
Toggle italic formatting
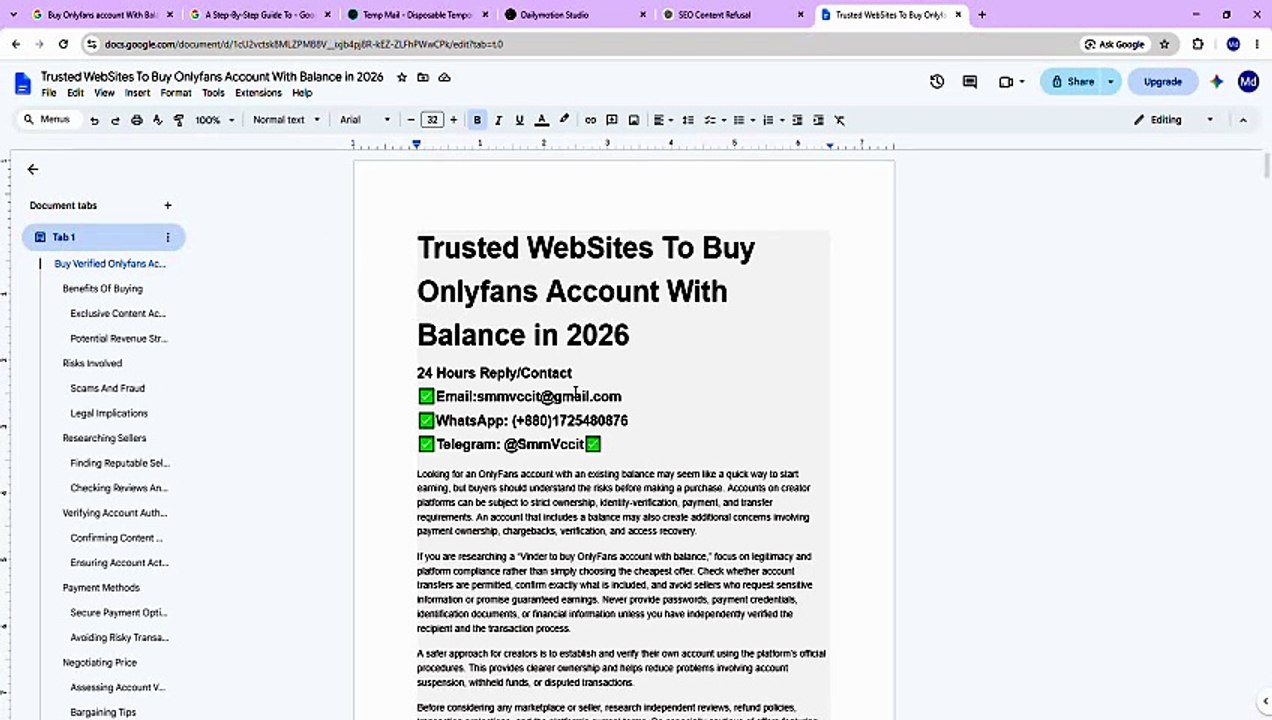[498, 120]
